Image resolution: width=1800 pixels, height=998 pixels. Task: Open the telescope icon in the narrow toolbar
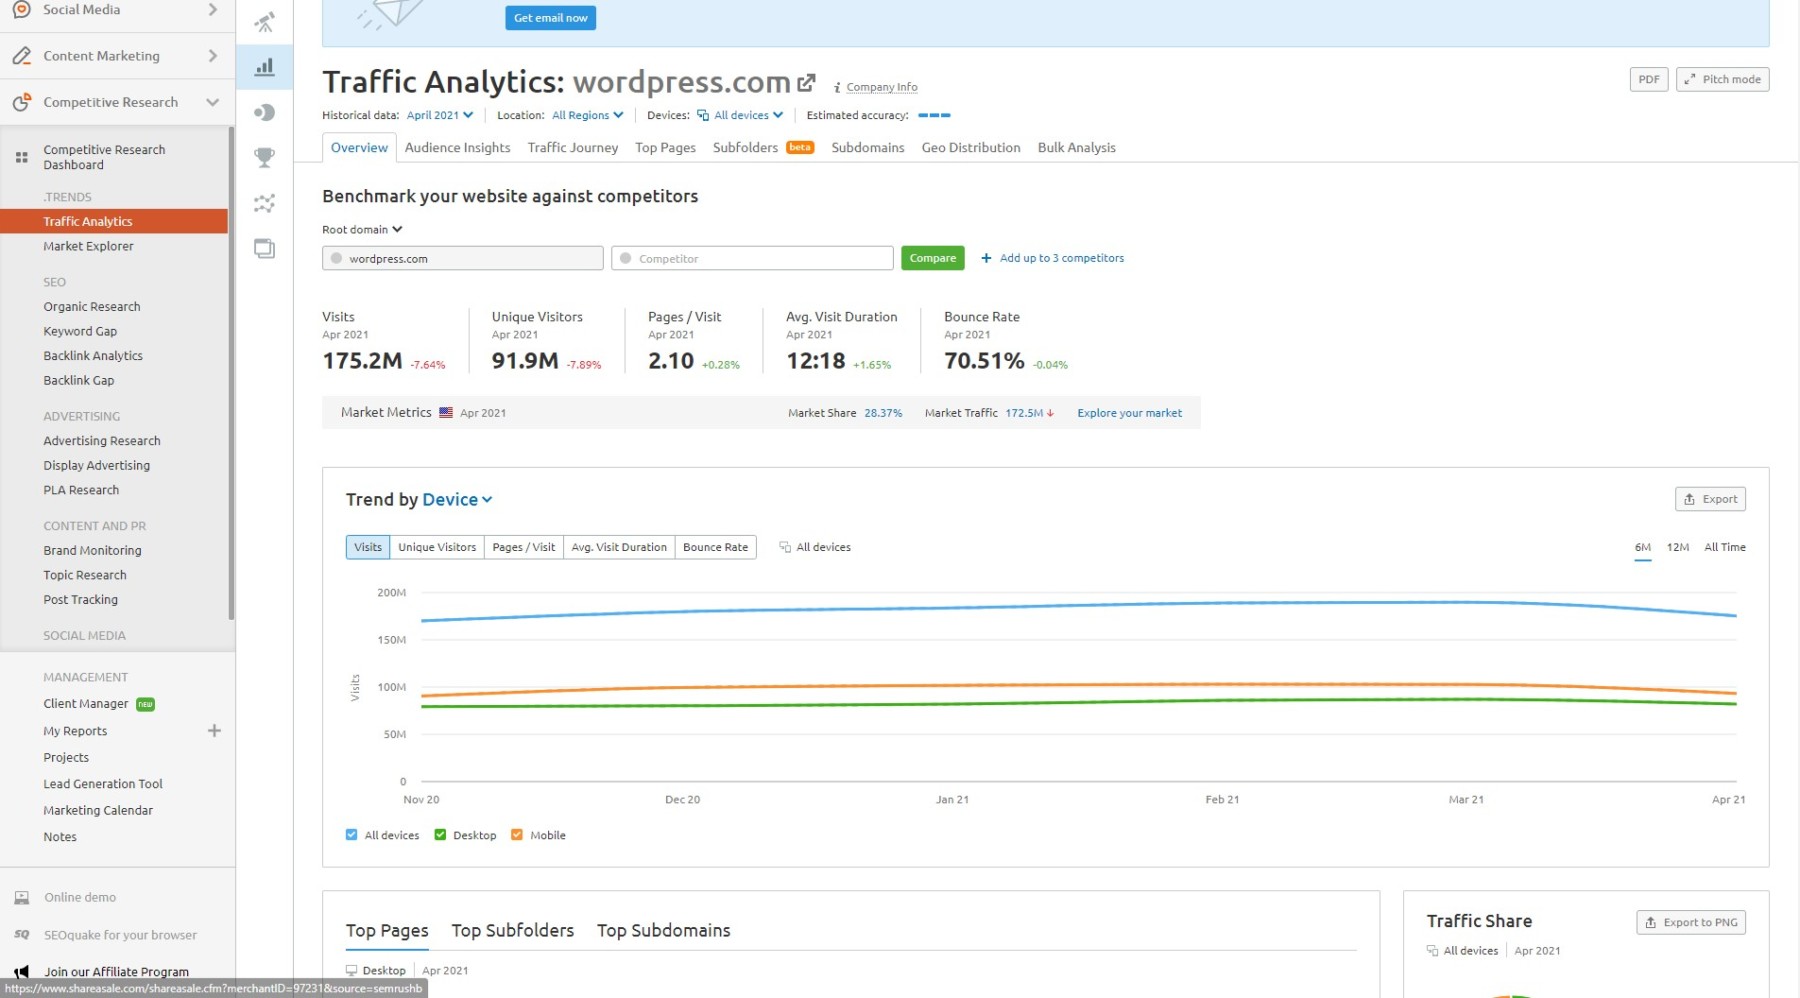pos(264,21)
